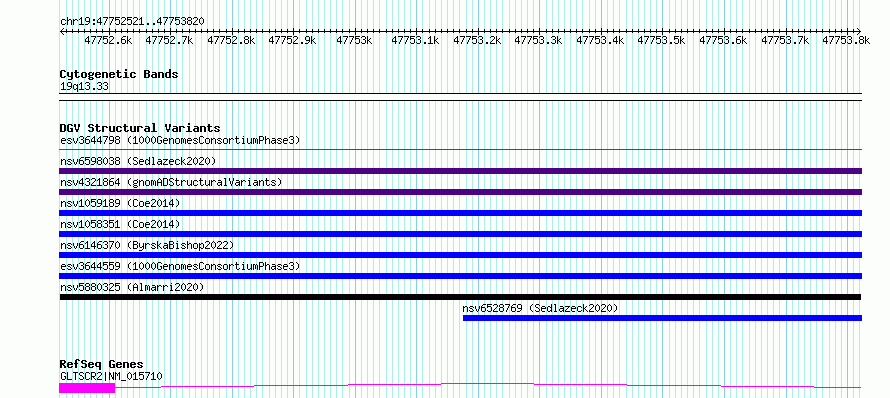Image resolution: width=890 pixels, height=398 pixels.
Task: Click the magenta GLTSCR2 exon block
Action: tap(87, 388)
